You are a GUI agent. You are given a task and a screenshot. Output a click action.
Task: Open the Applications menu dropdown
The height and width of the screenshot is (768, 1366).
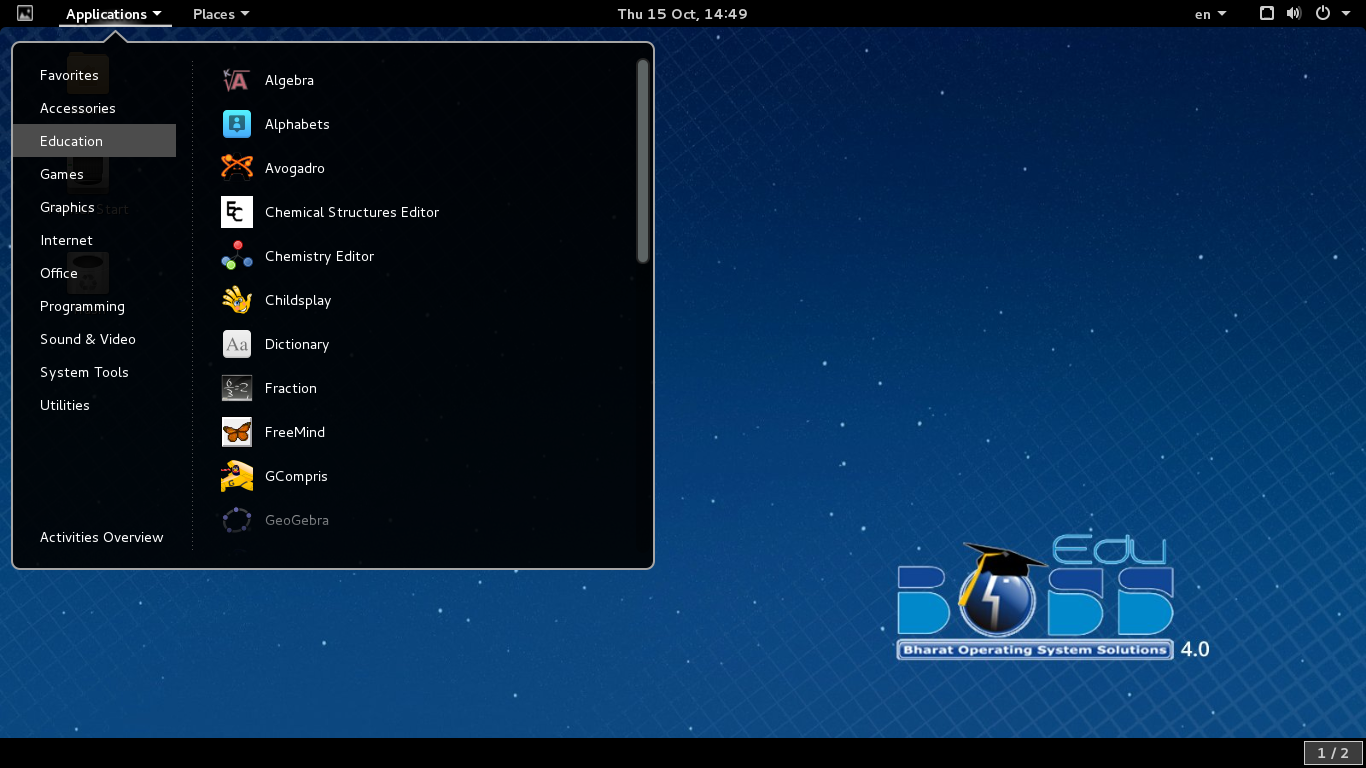pos(114,14)
